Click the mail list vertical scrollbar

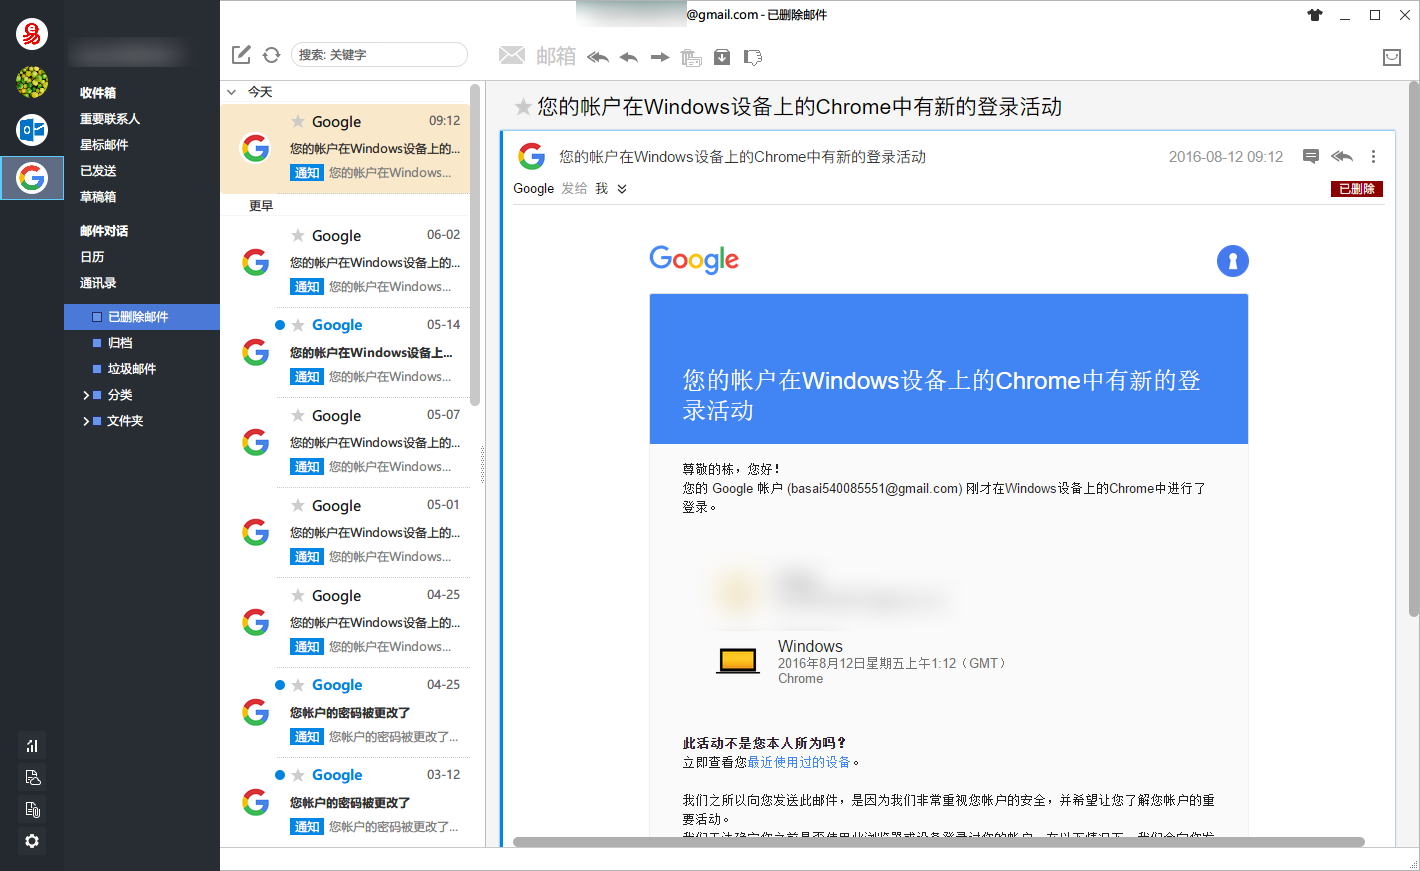475,245
